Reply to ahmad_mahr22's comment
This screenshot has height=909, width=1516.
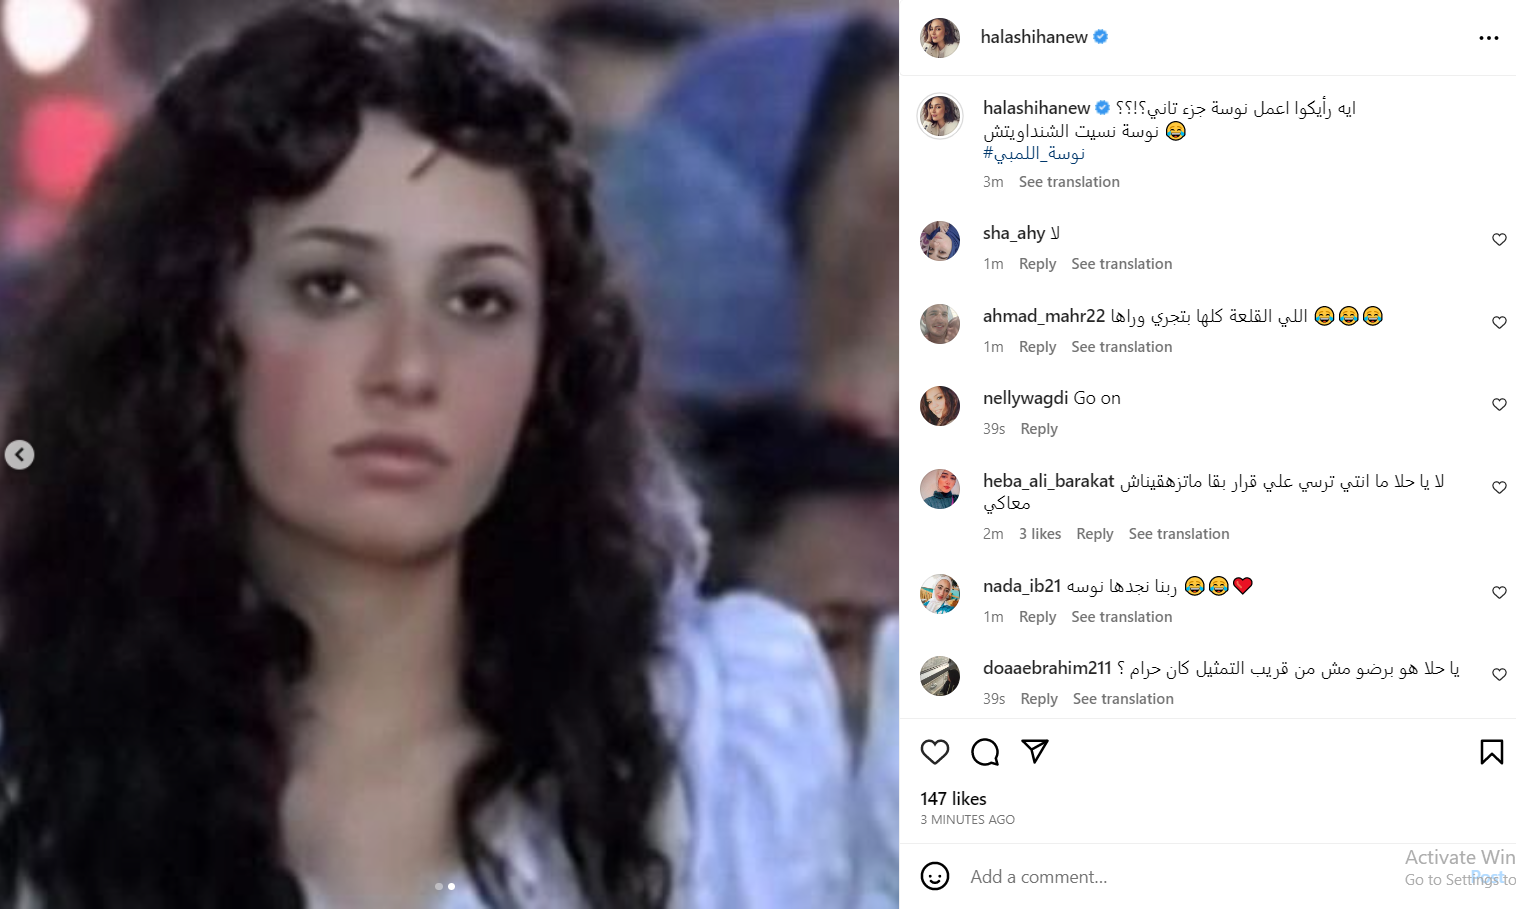coord(1037,347)
